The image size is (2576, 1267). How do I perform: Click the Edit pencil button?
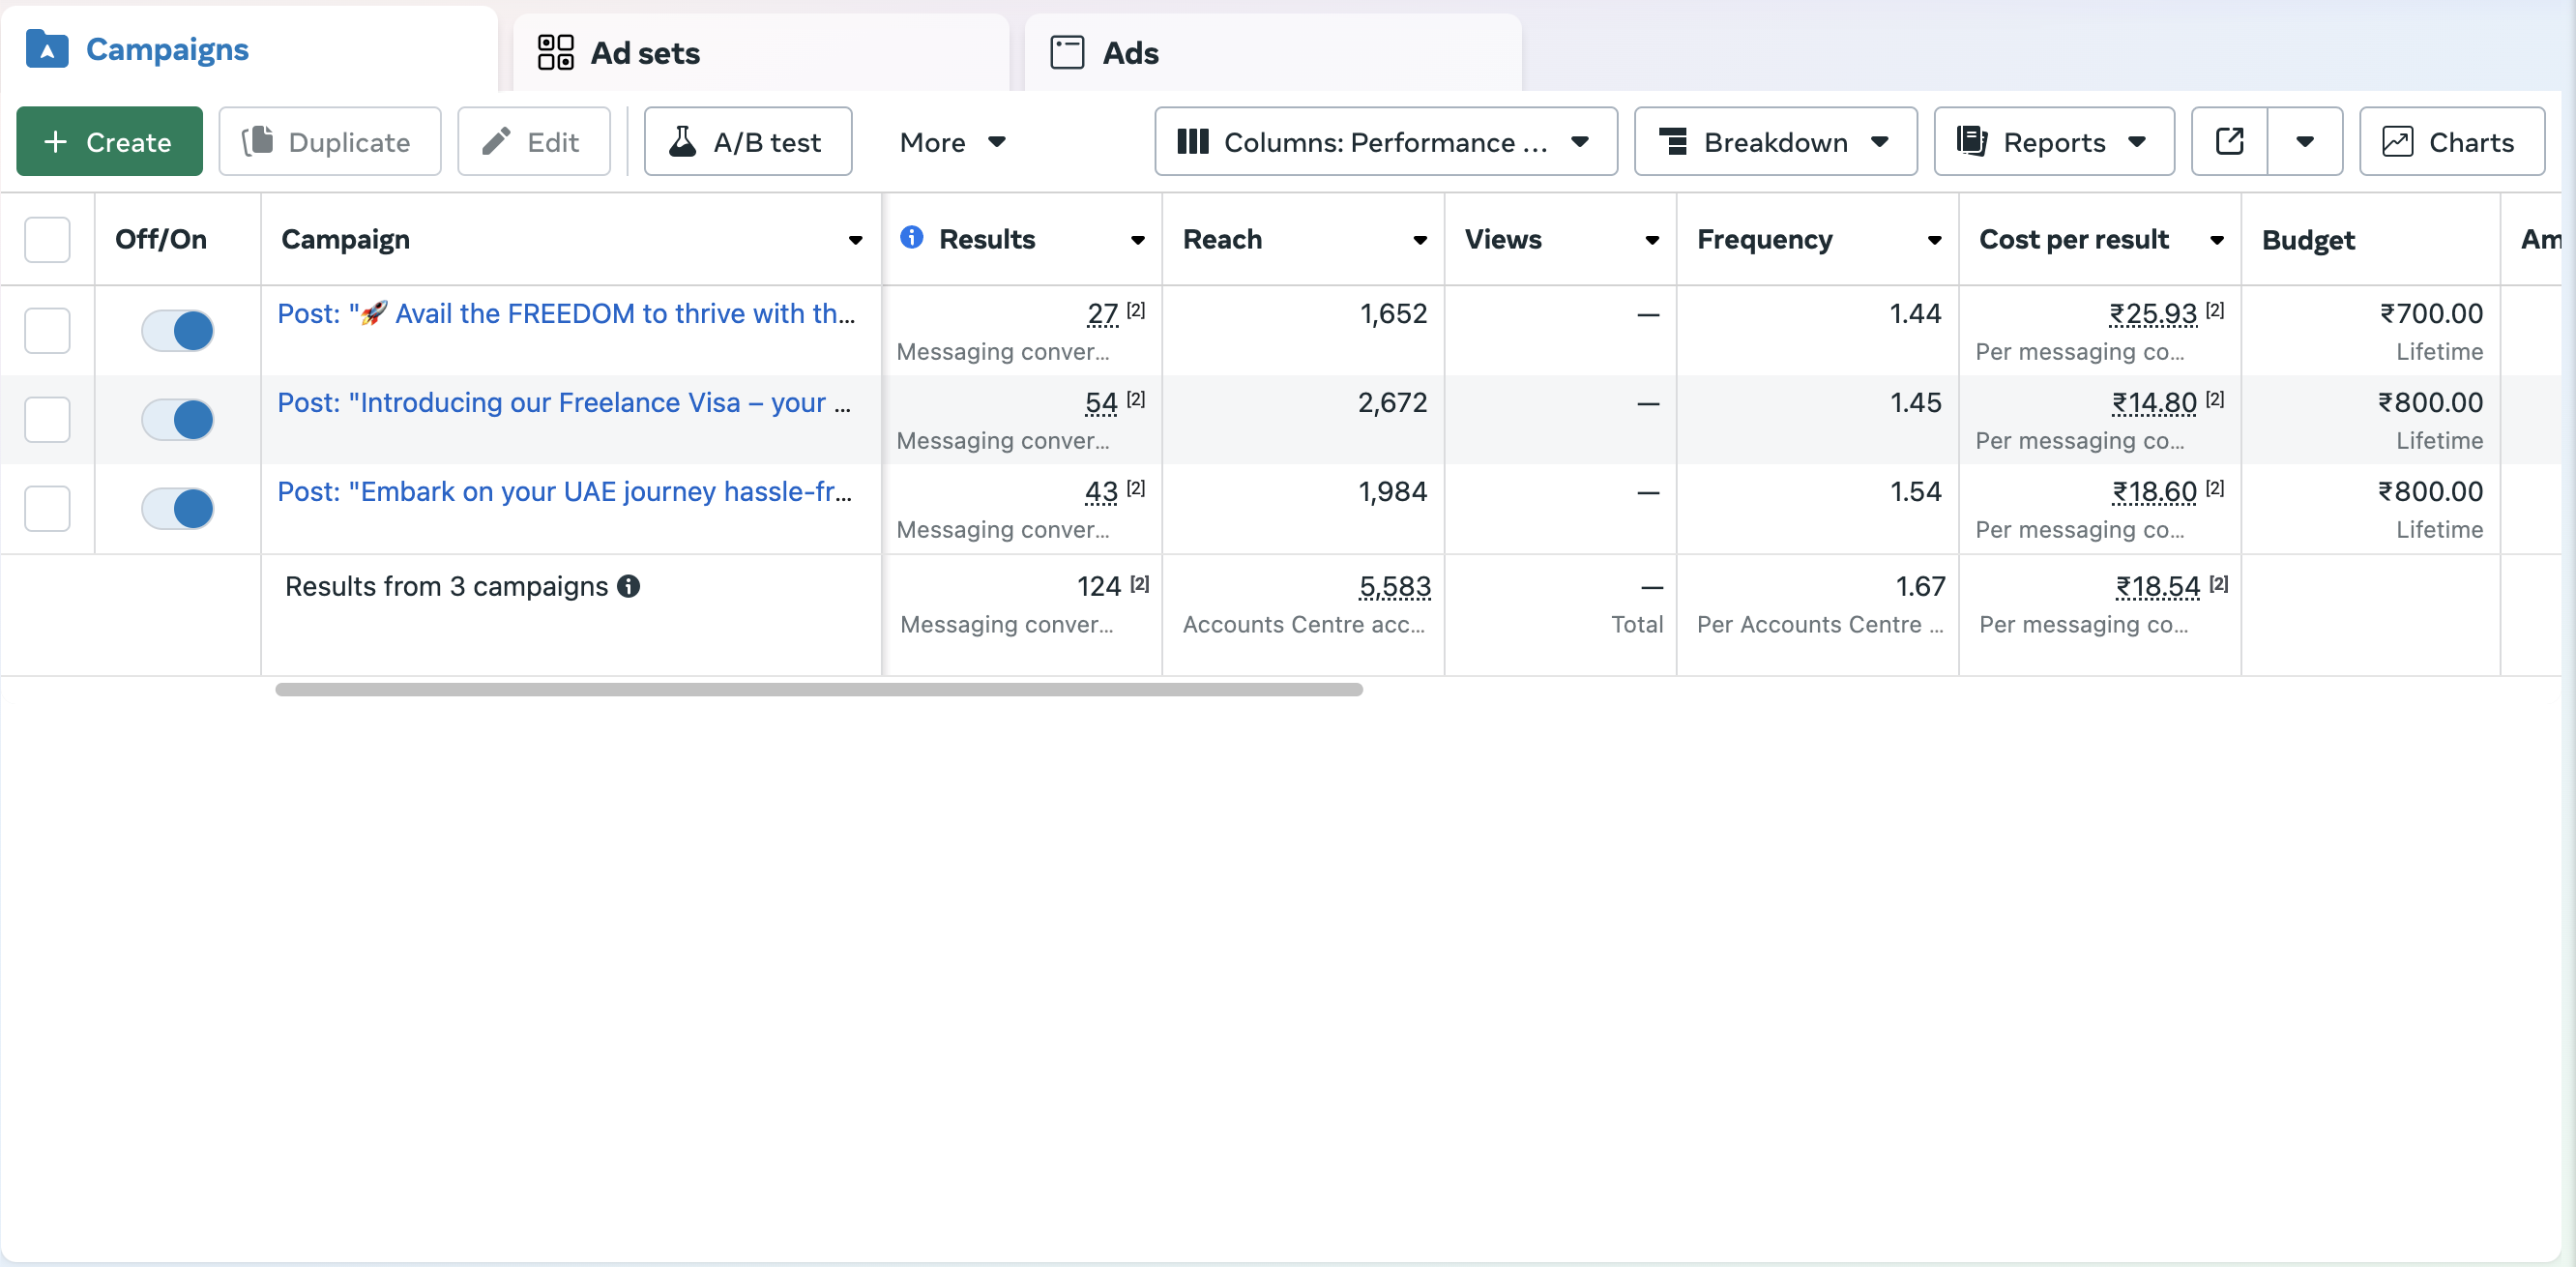(533, 141)
